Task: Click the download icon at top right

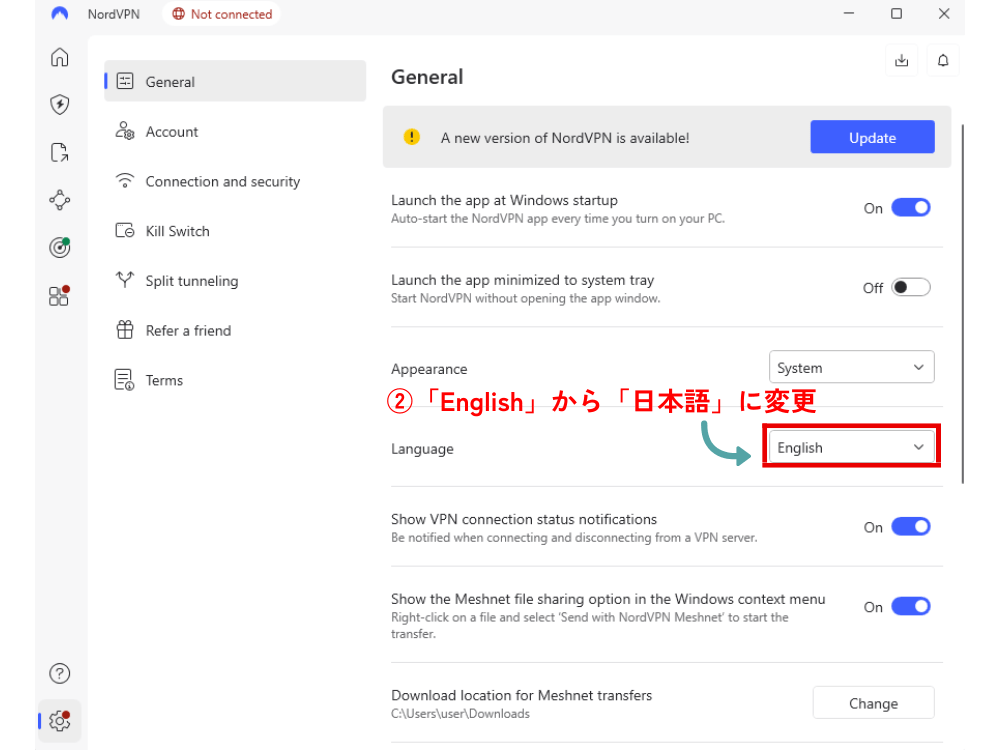Action: pyautogui.click(x=901, y=61)
